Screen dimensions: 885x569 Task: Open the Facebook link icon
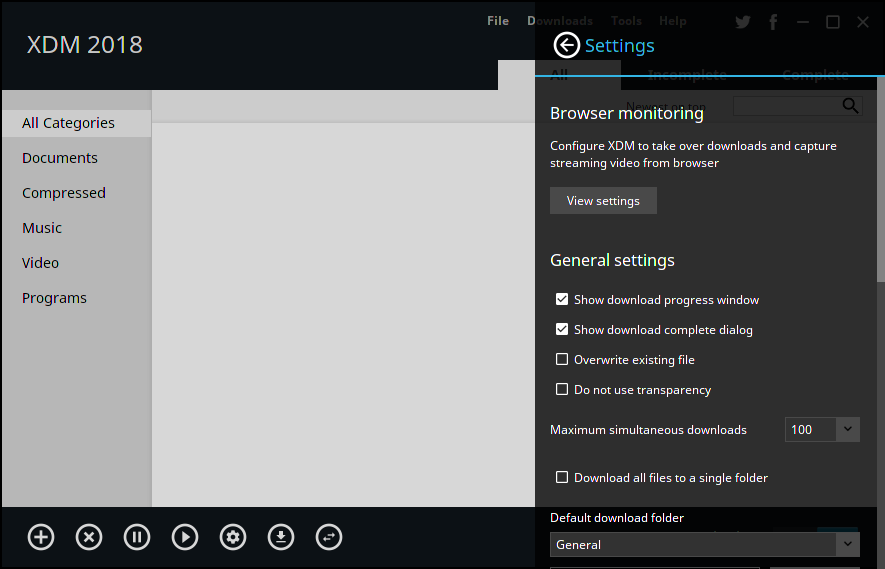773,22
